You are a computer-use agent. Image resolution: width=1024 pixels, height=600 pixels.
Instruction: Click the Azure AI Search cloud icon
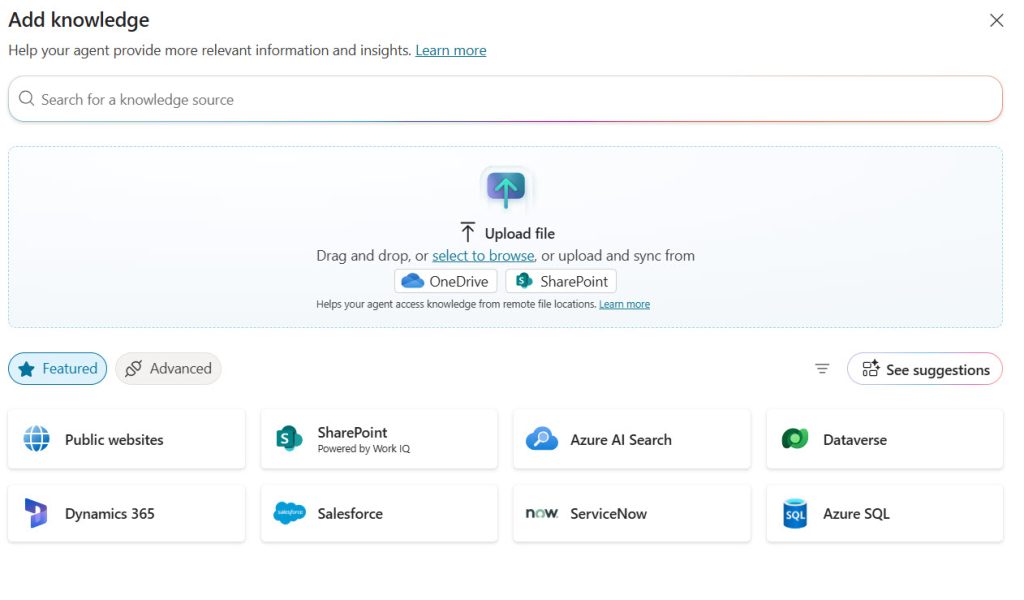tap(542, 439)
